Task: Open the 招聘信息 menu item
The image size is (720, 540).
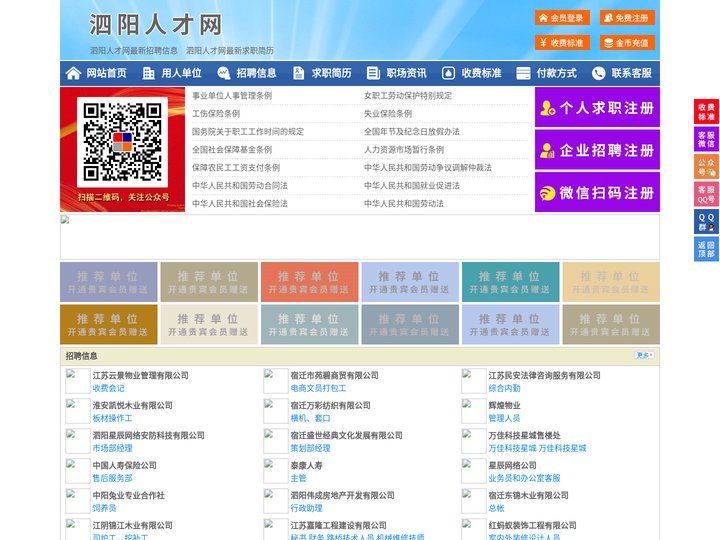Action: pyautogui.click(x=256, y=73)
